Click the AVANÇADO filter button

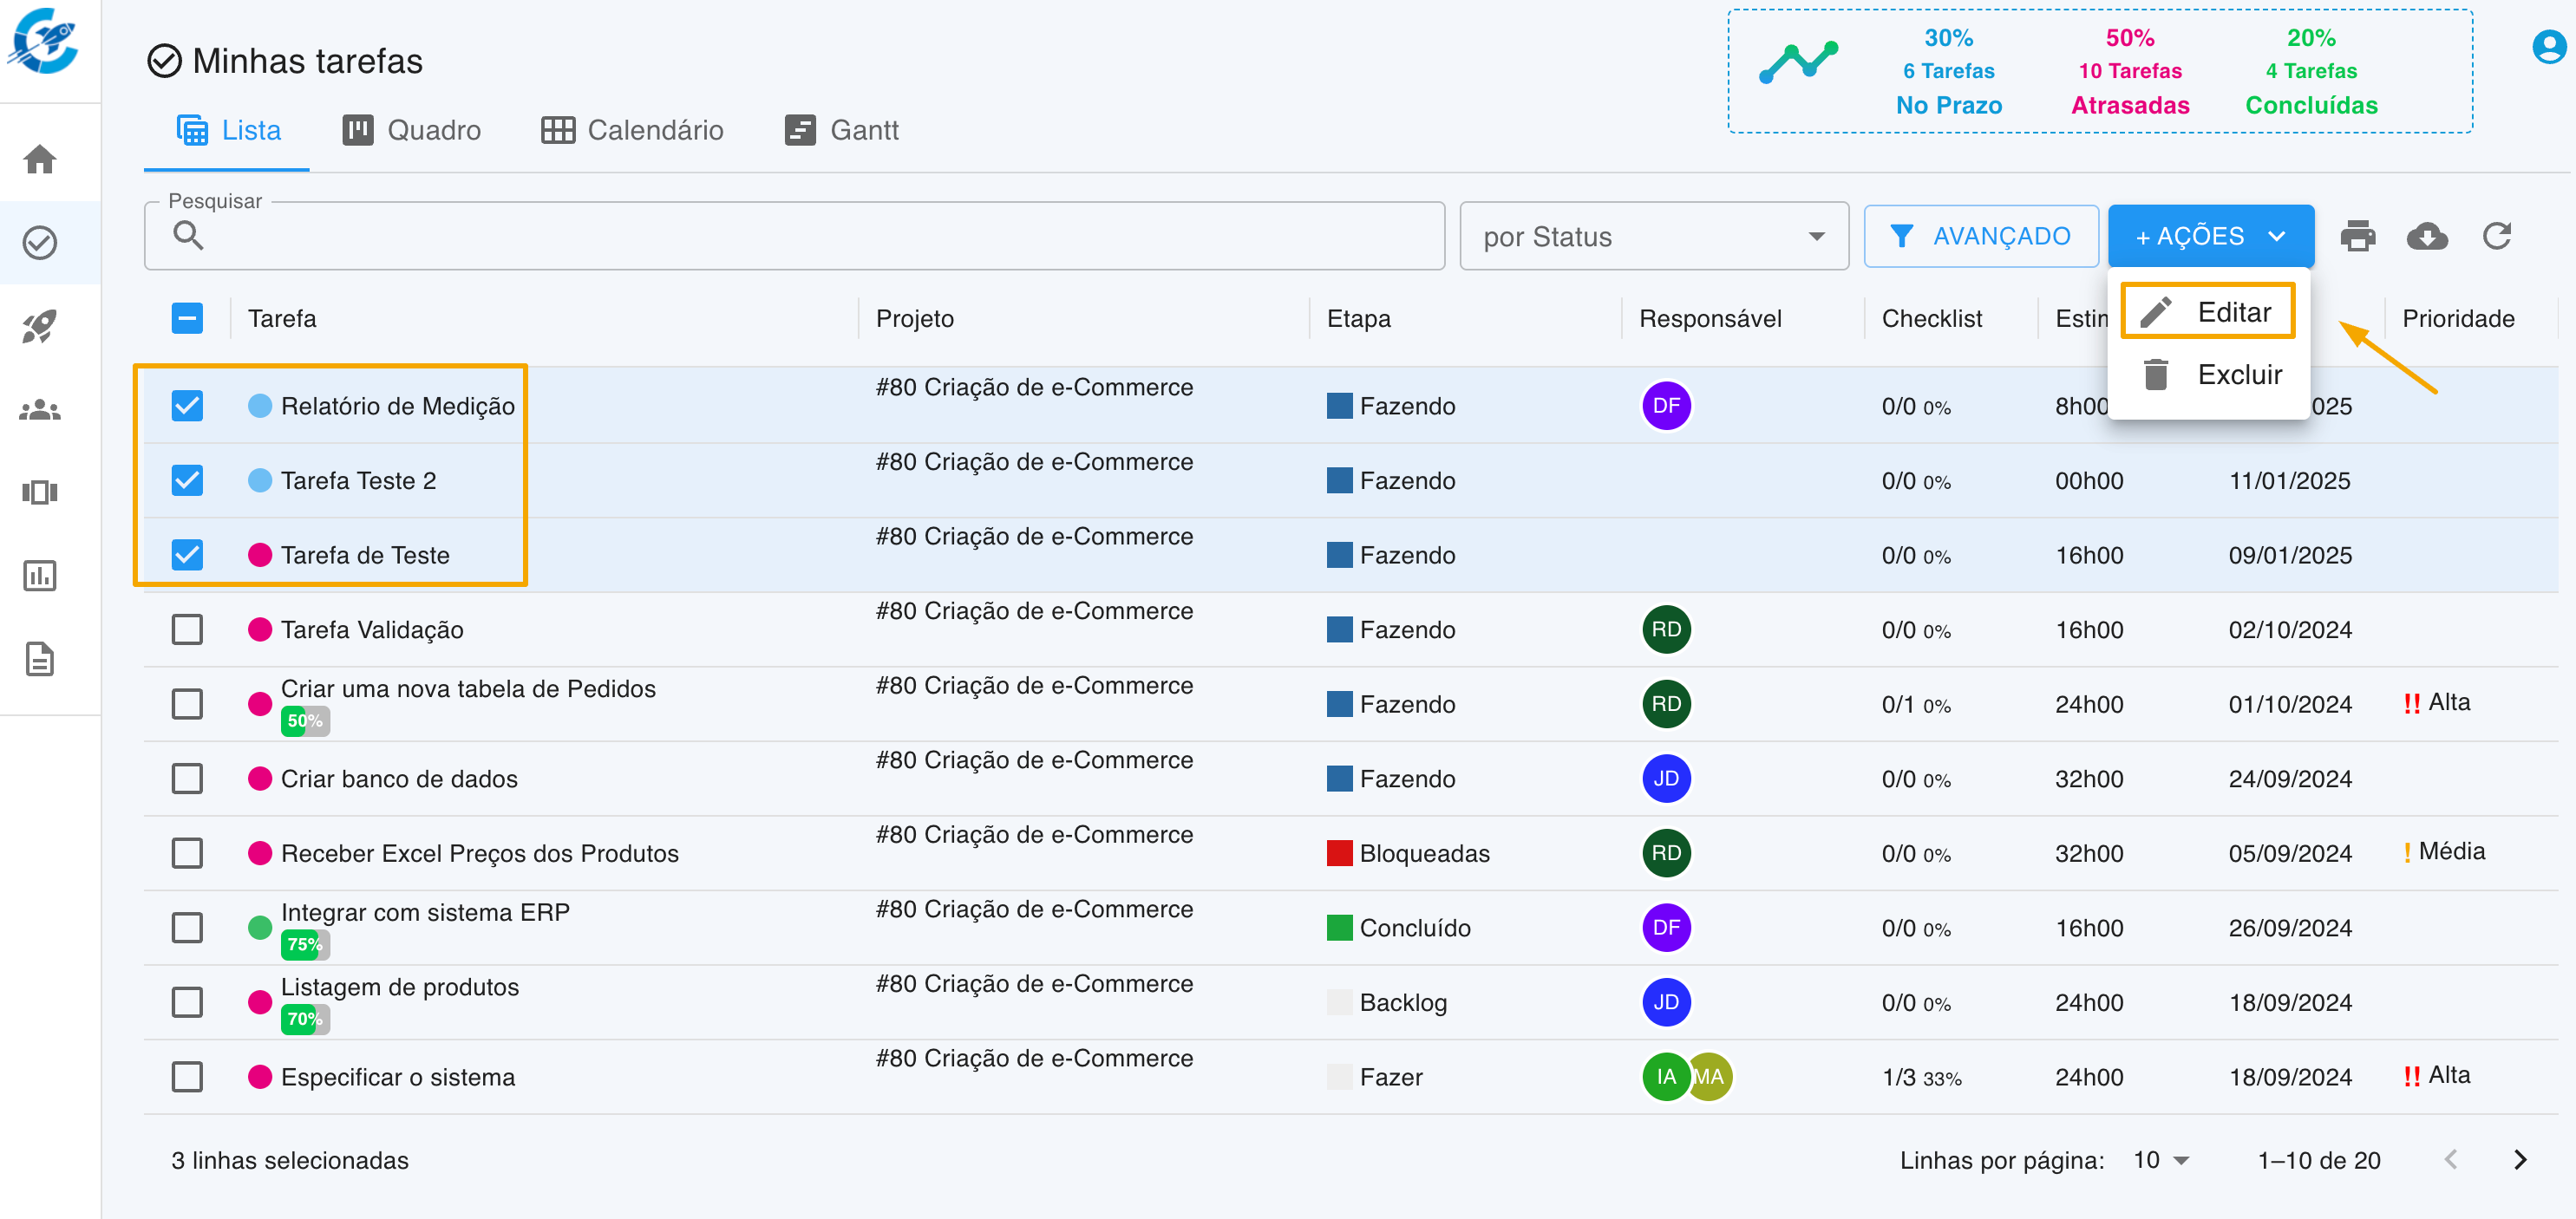pos(1980,236)
